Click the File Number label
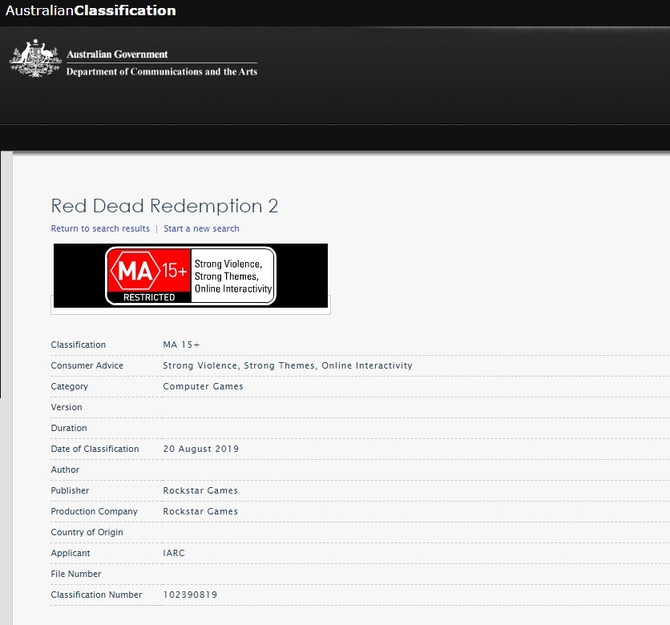This screenshot has height=625, width=670. point(76,574)
